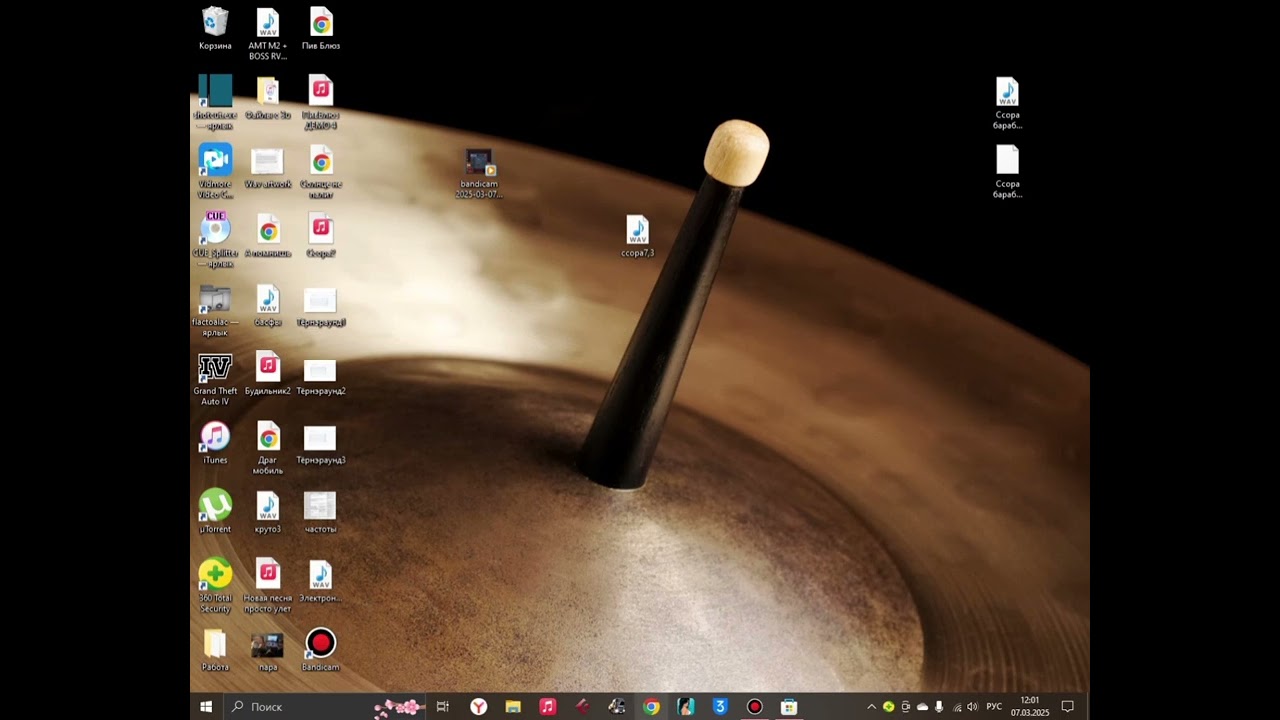Open Microsoft Store from the taskbar

pyautogui.click(x=789, y=707)
